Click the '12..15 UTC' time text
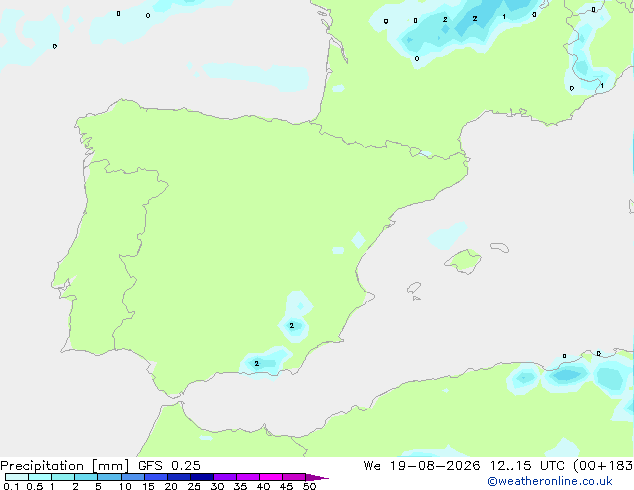 (527, 466)
